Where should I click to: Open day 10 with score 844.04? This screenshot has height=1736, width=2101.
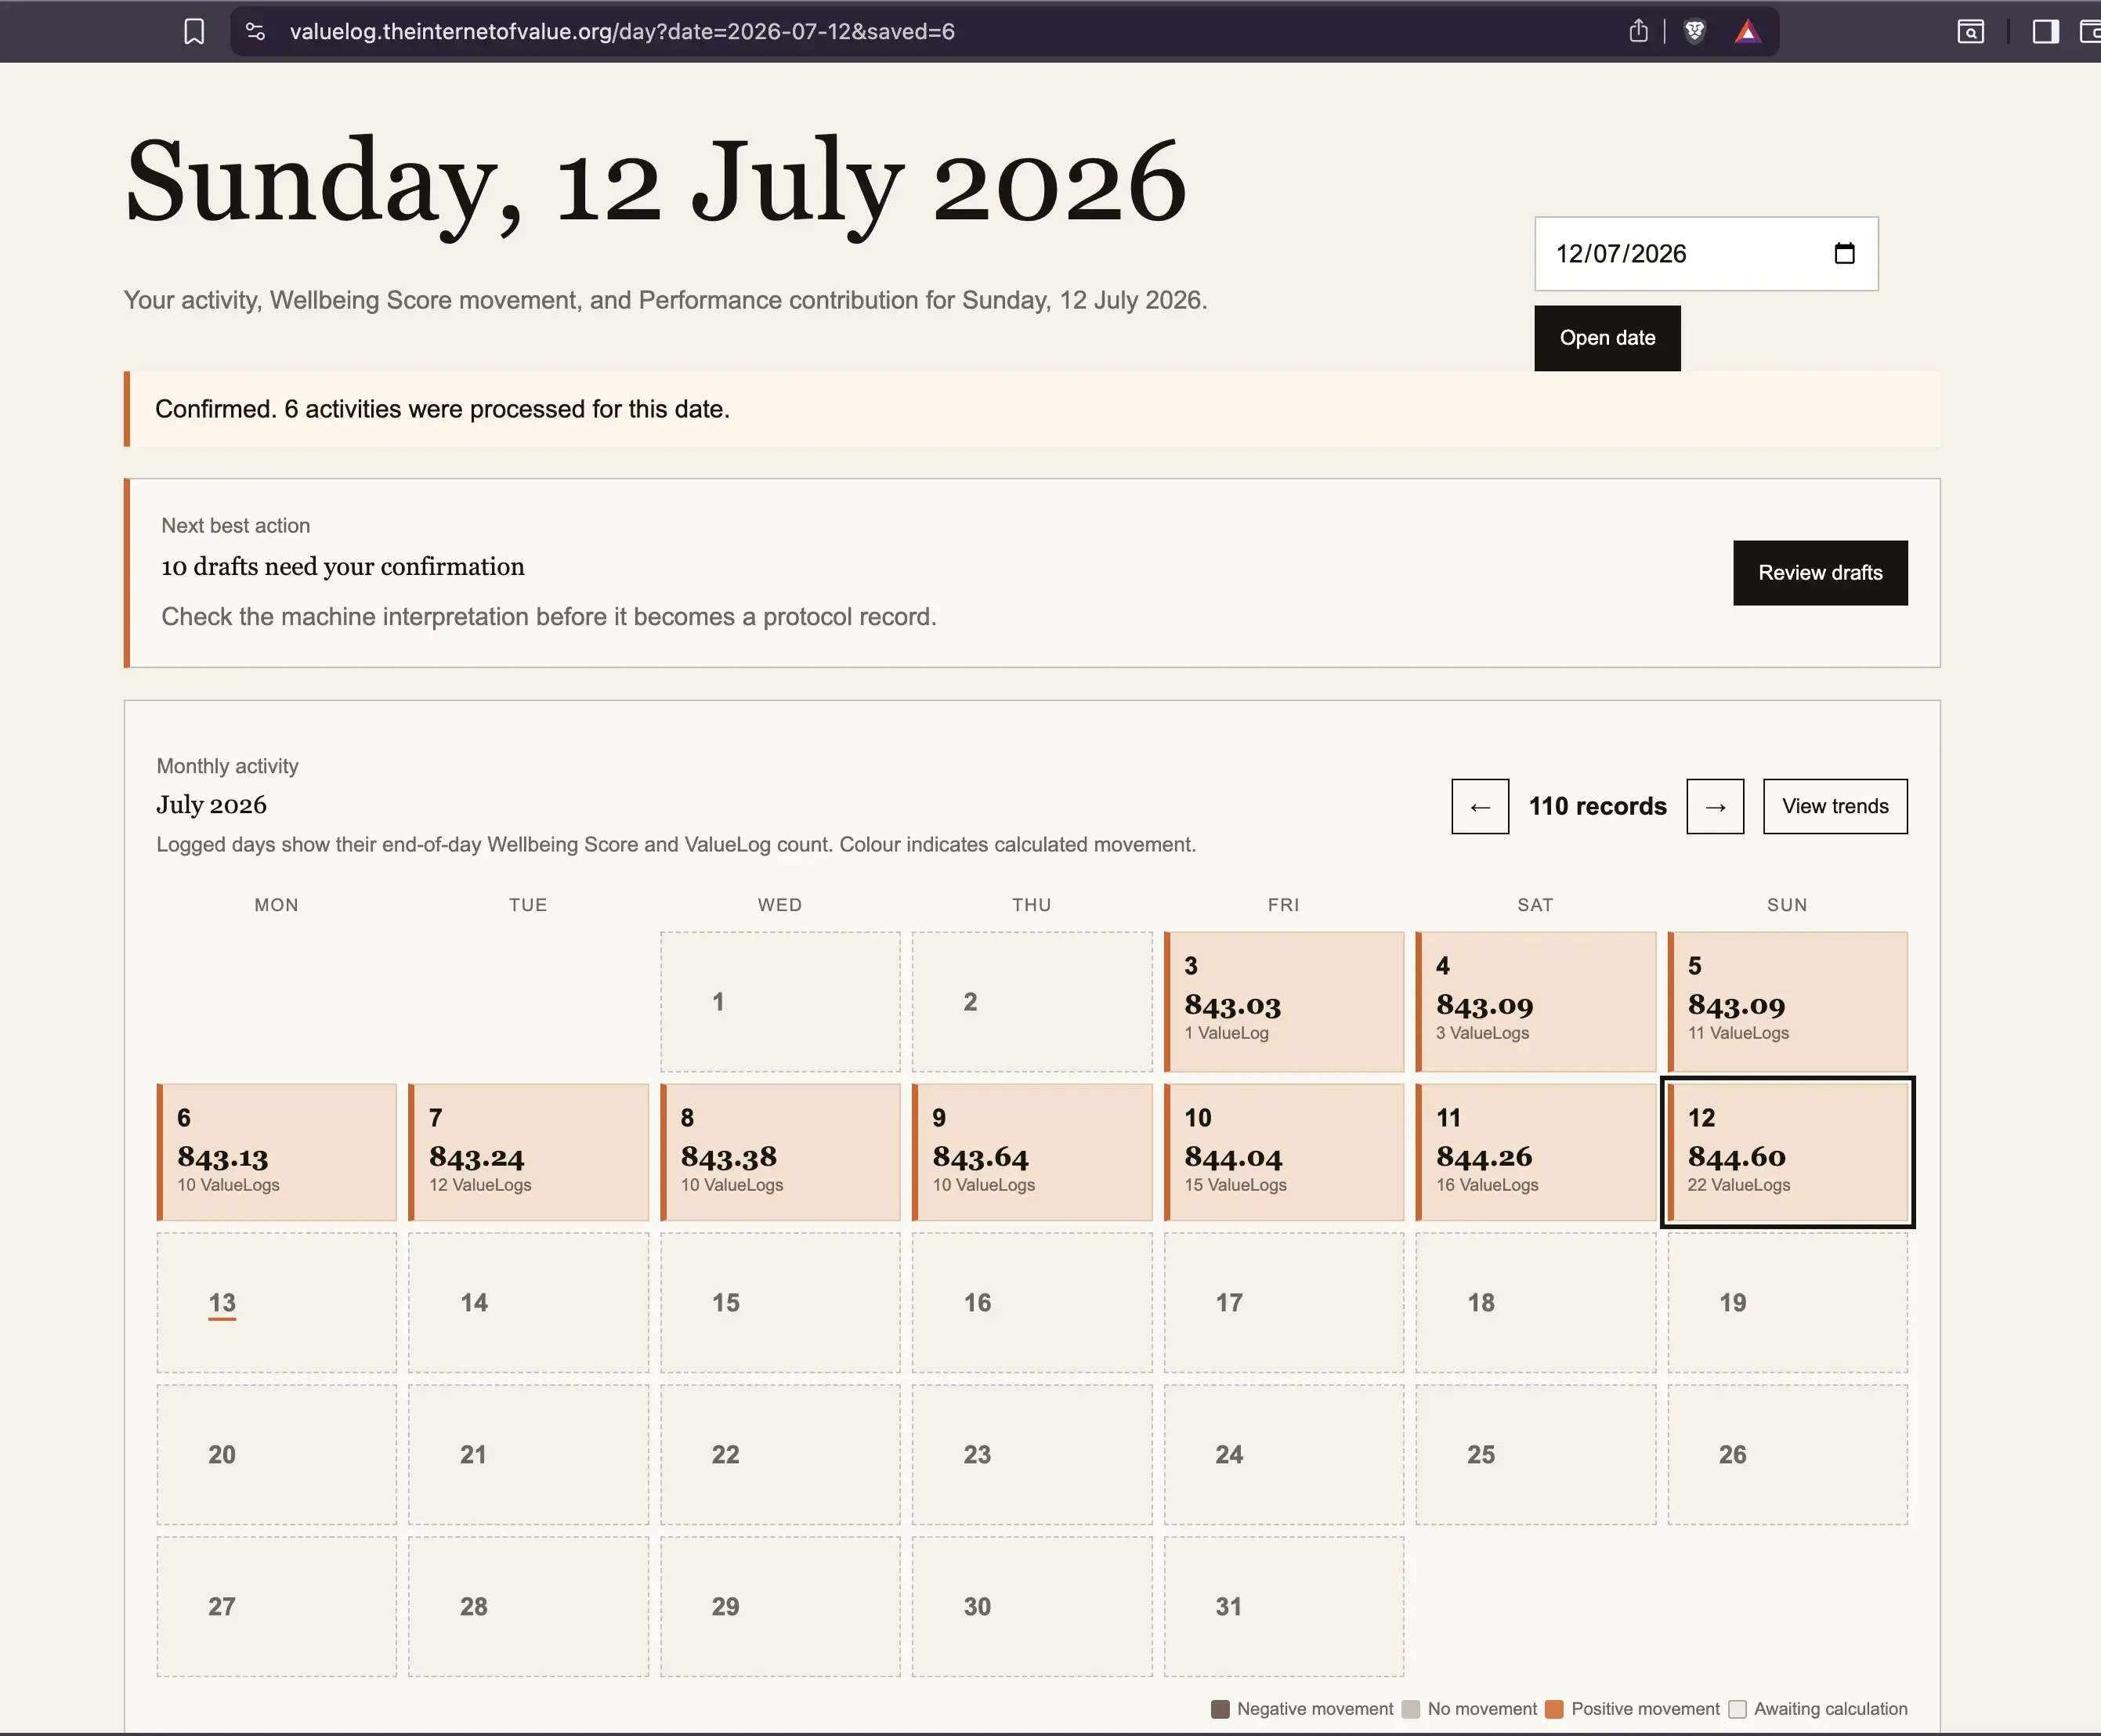(x=1284, y=1152)
